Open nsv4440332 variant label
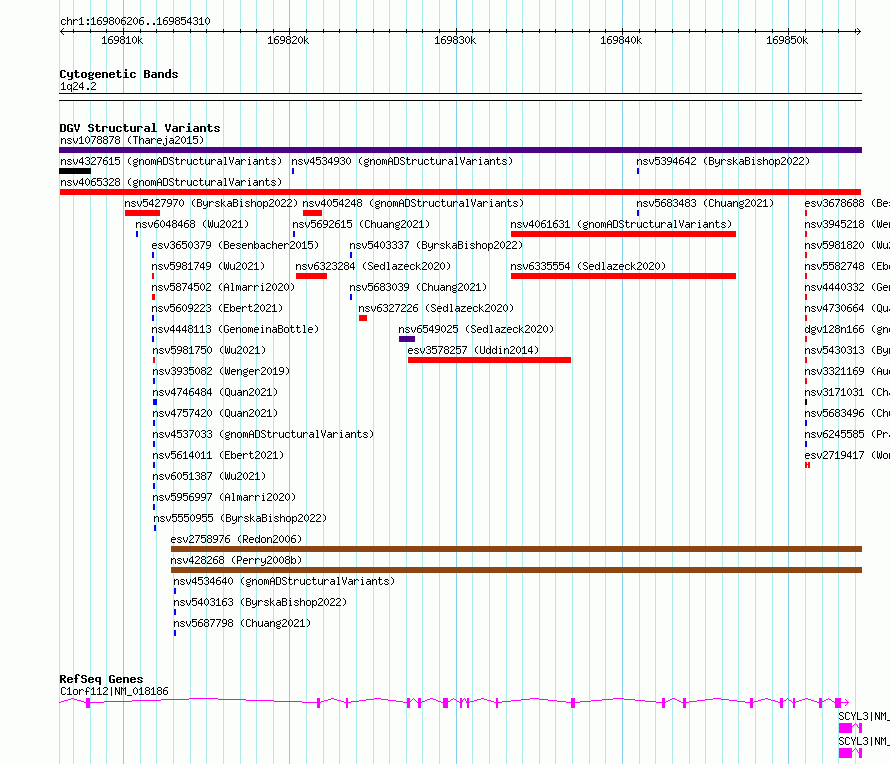The height and width of the screenshot is (764, 890). [x=847, y=287]
